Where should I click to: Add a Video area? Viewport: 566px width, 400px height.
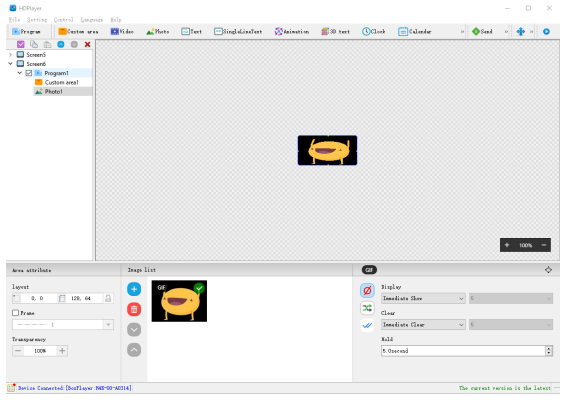coord(122,32)
